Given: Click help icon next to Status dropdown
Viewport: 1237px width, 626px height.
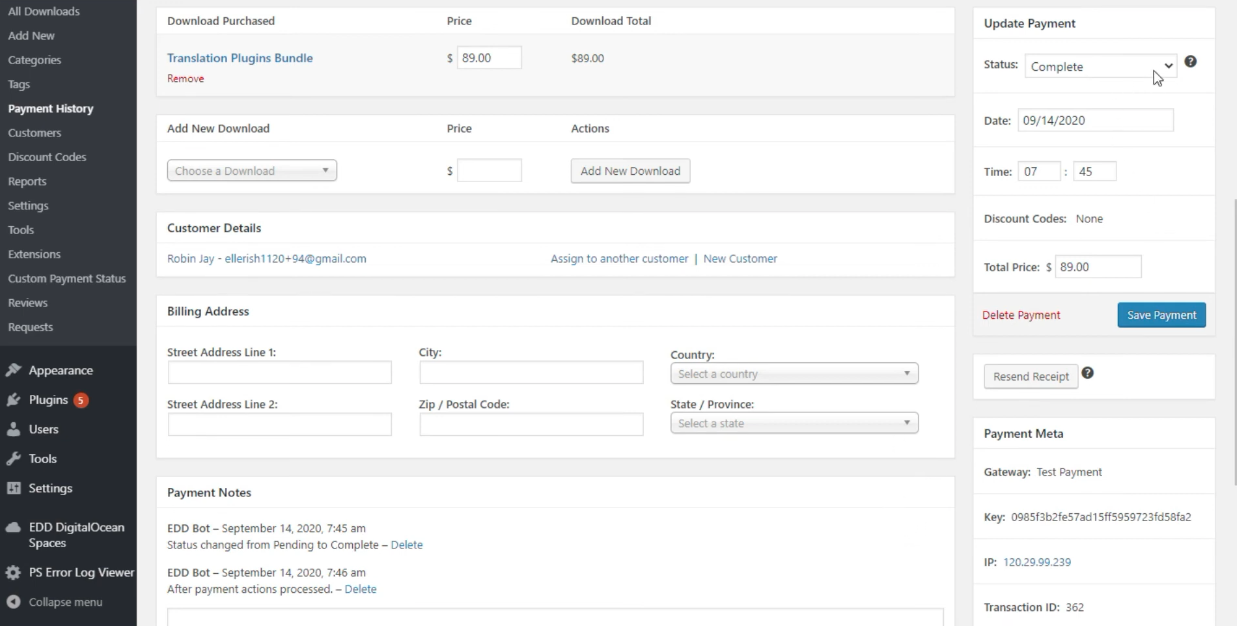Looking at the screenshot, I should pos(1190,62).
